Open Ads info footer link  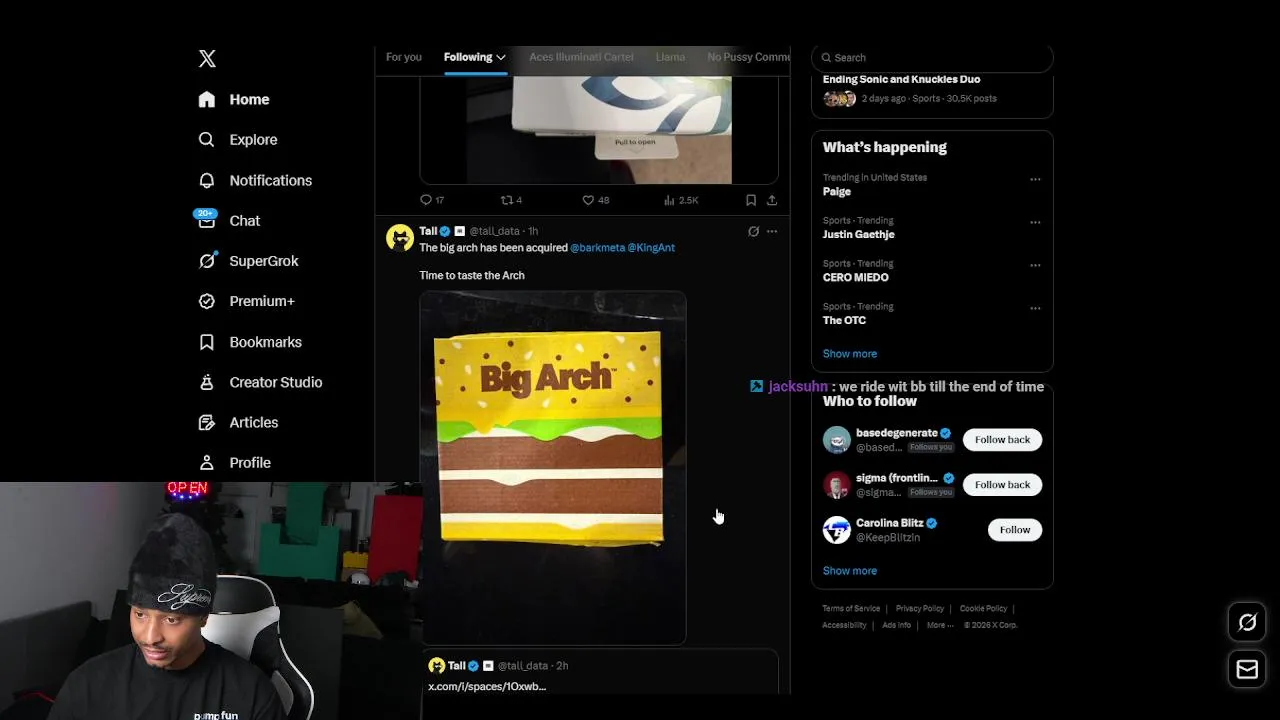click(897, 625)
